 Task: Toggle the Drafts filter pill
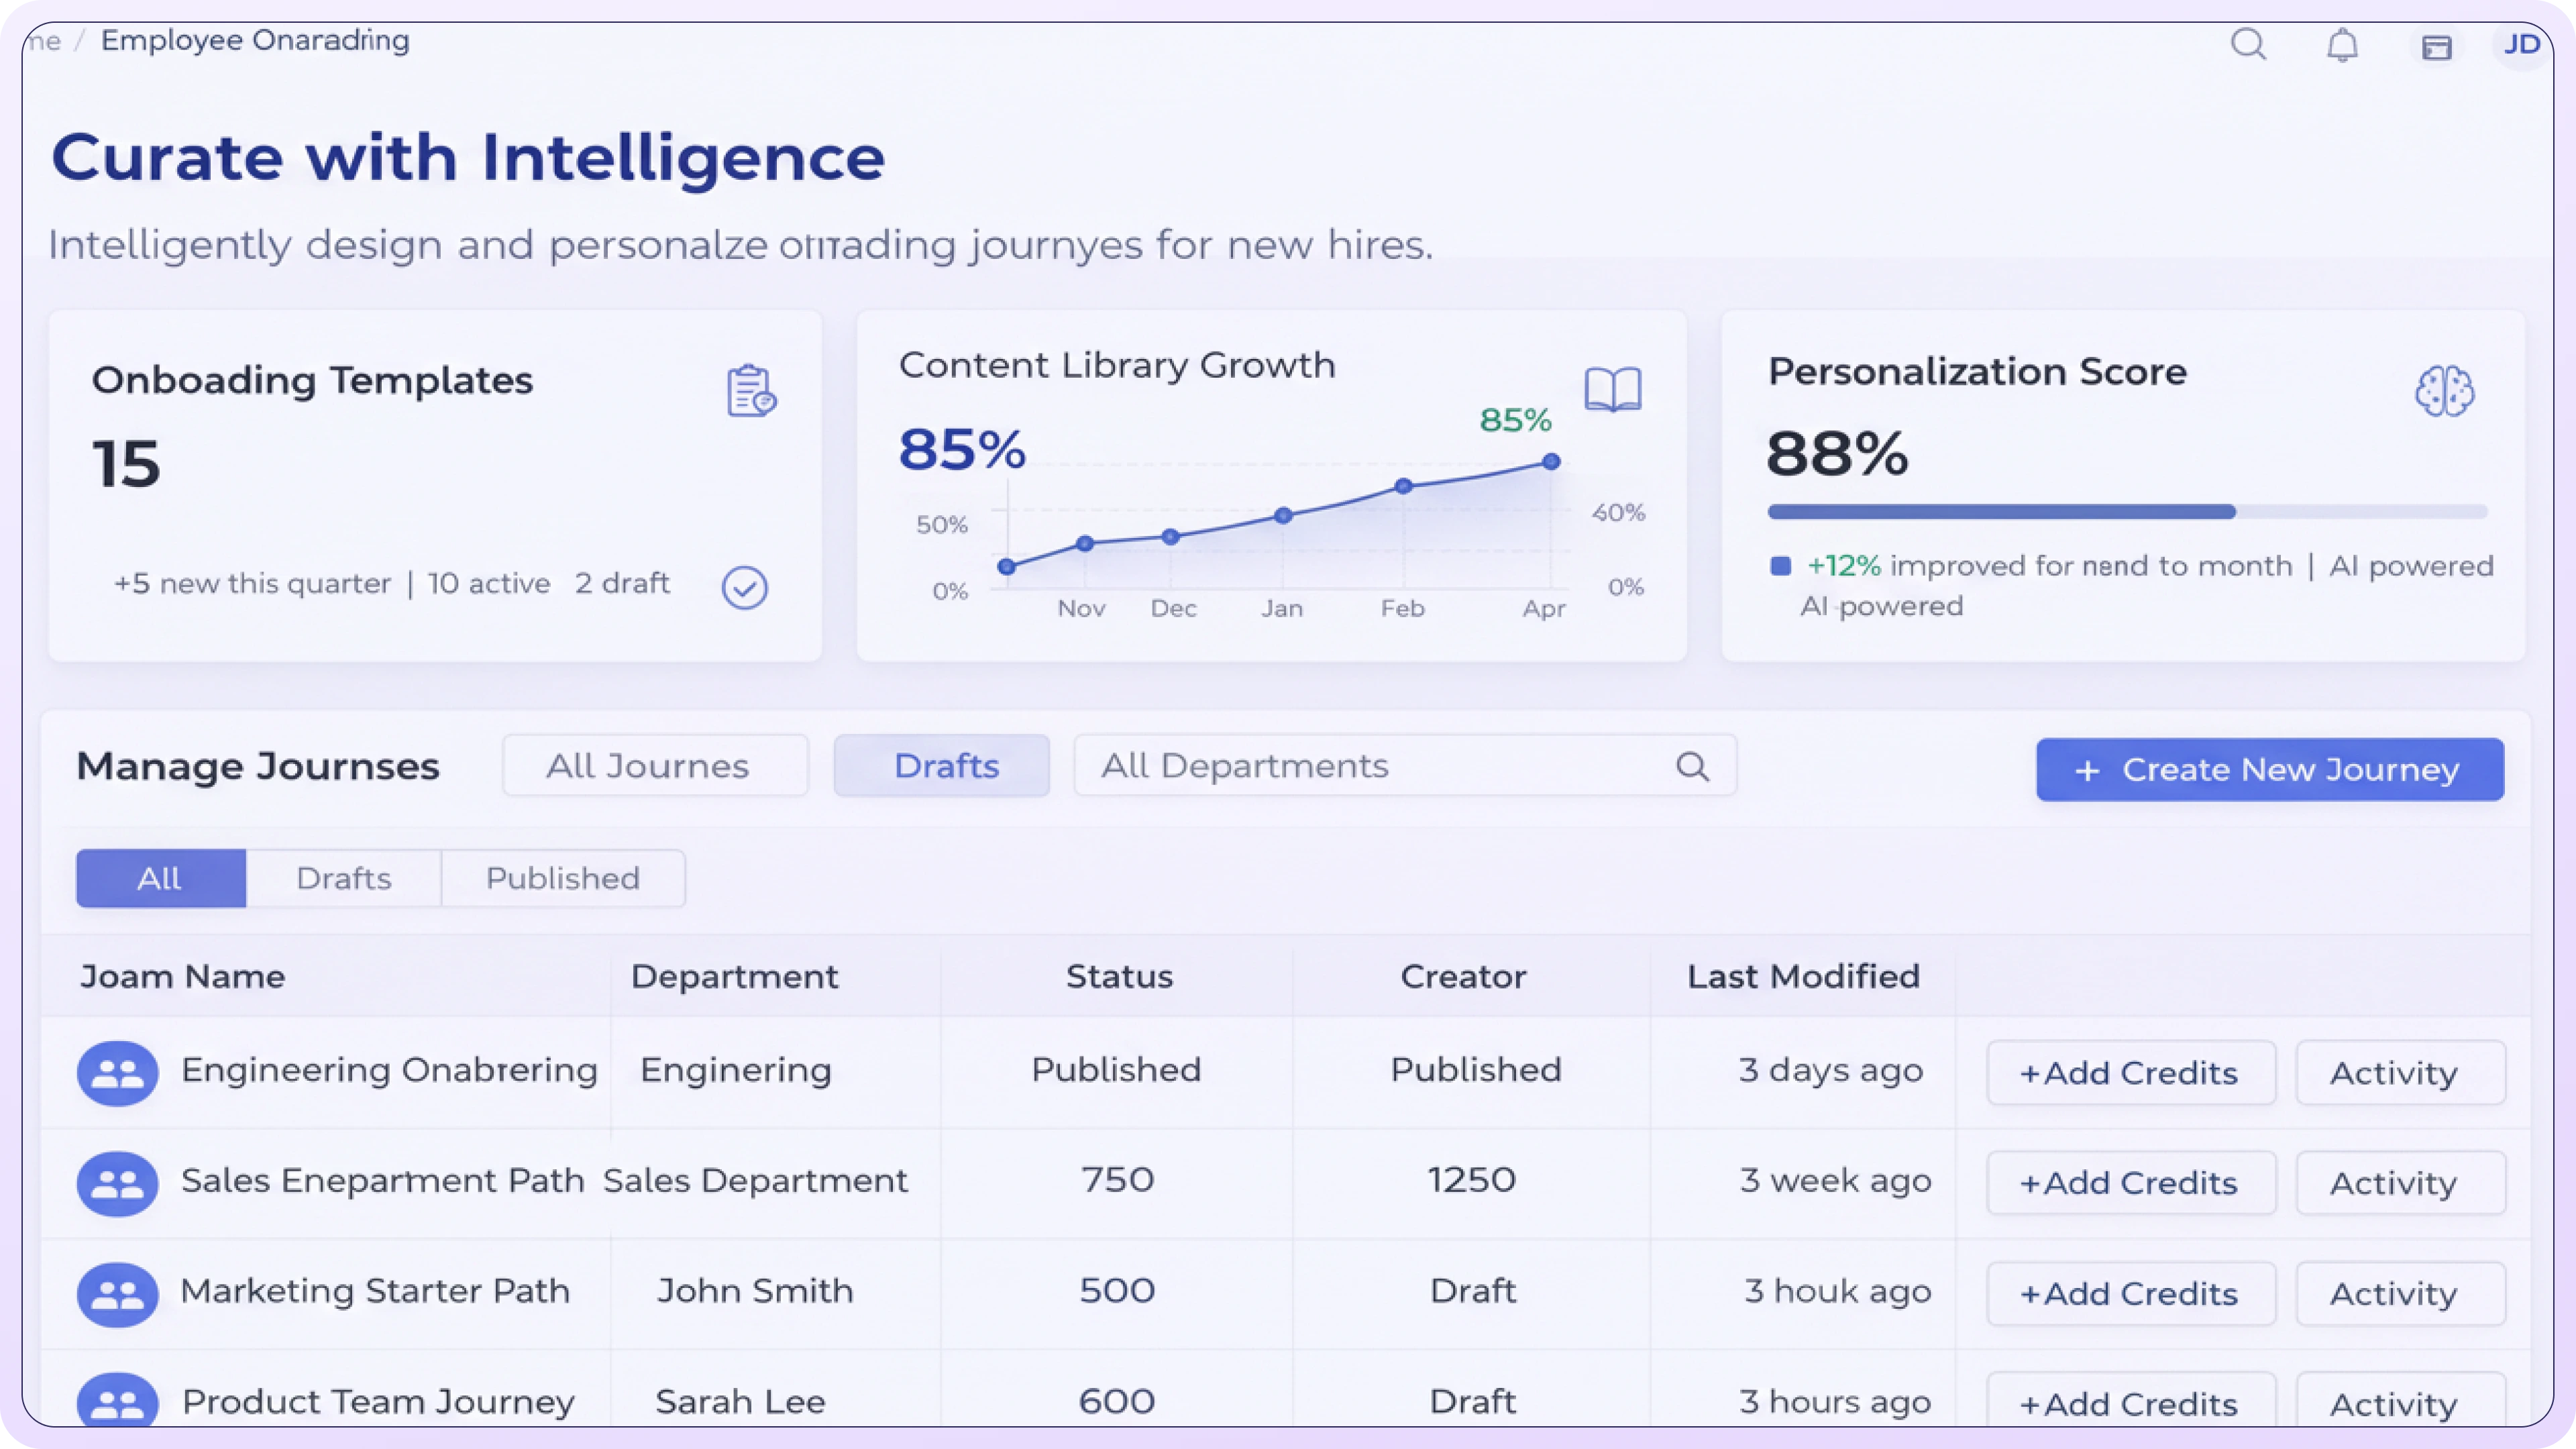[941, 765]
